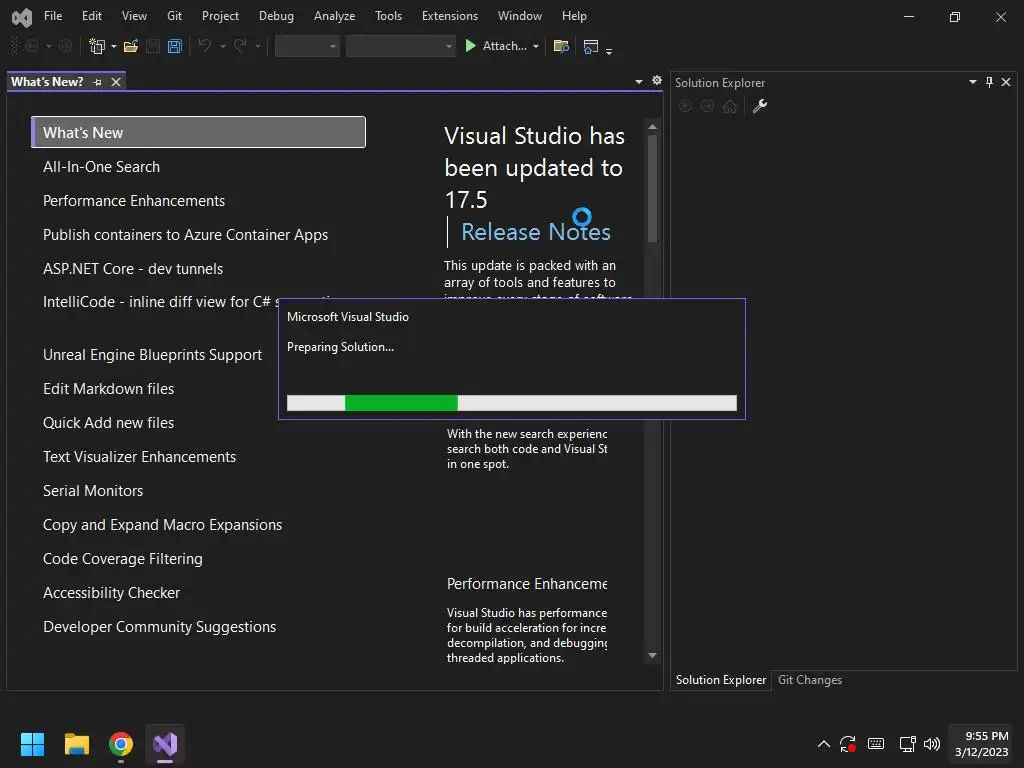Click the Navigate Backward toolbar icon
The image size is (1024, 768).
pos(31,46)
